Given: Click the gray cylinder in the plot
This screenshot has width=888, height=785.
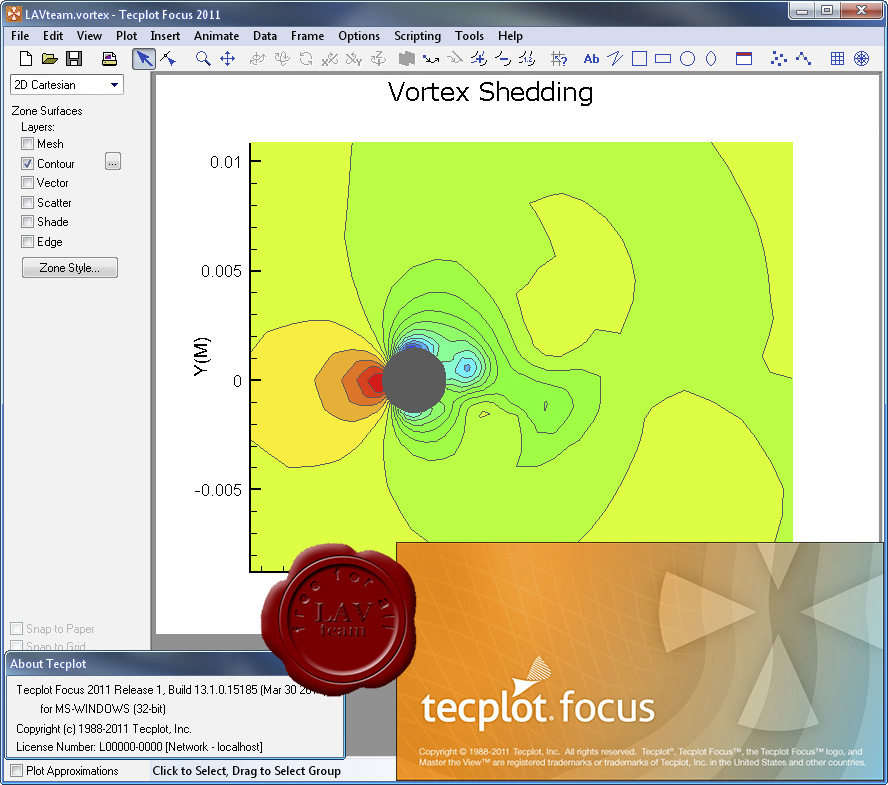Looking at the screenshot, I should click(x=414, y=380).
